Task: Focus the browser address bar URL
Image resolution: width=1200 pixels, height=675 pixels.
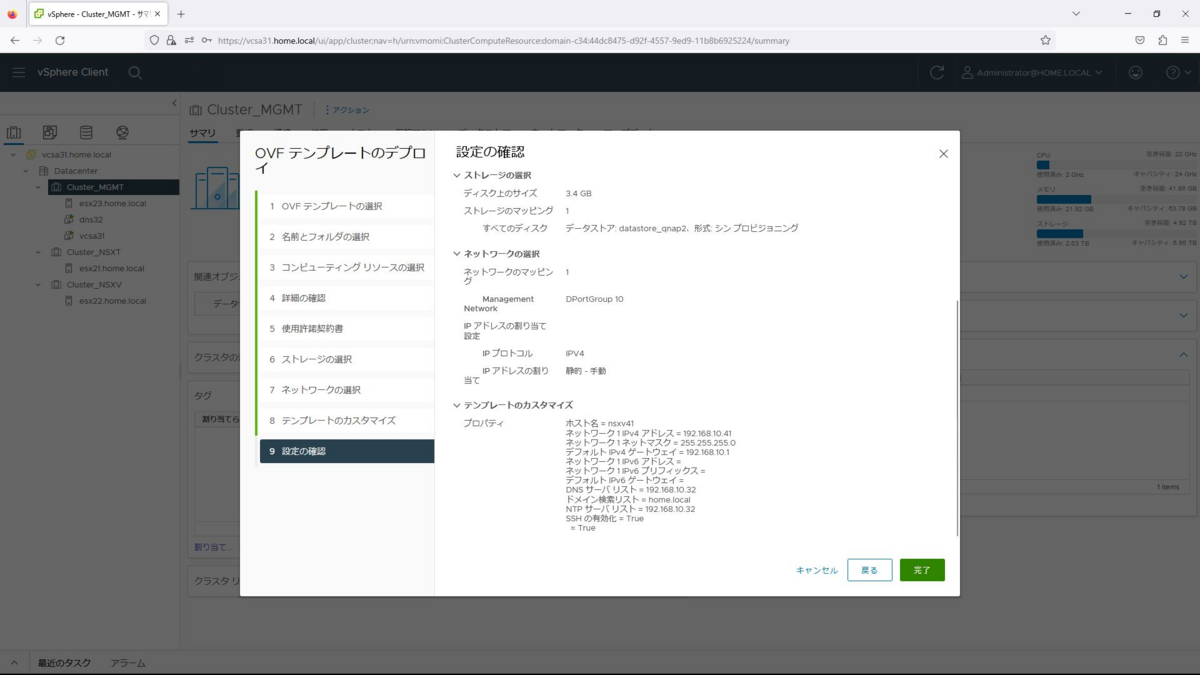Action: 503,41
